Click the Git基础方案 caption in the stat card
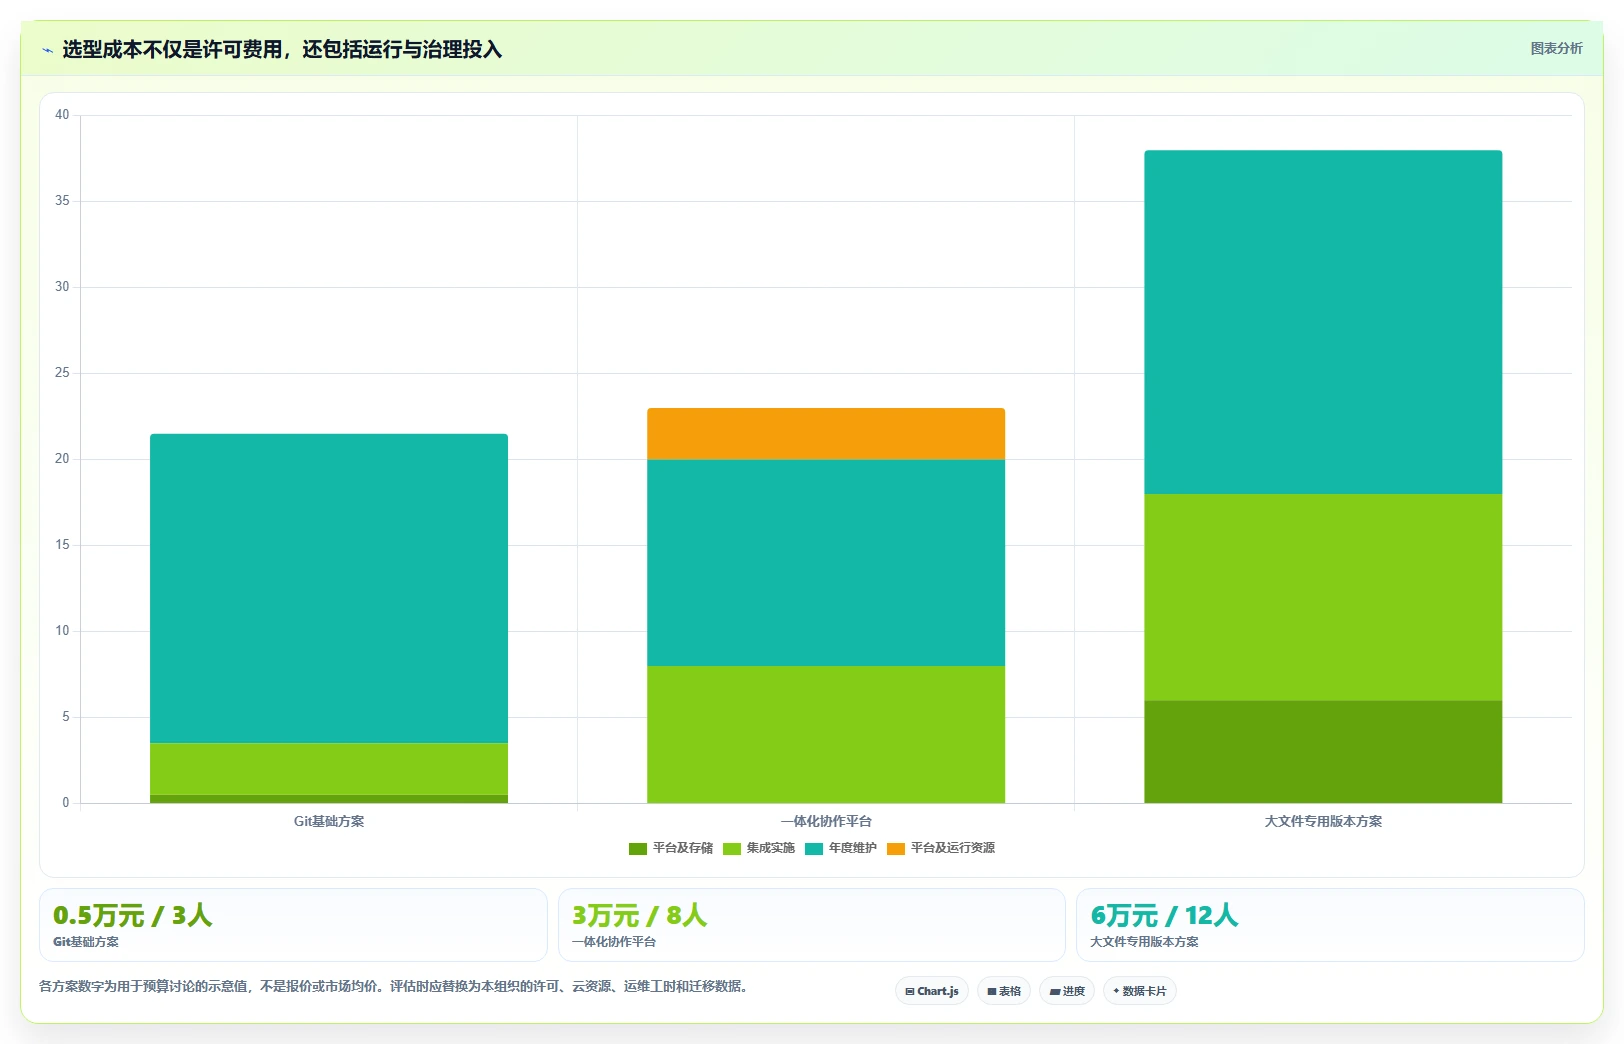The height and width of the screenshot is (1044, 1624). 86,942
